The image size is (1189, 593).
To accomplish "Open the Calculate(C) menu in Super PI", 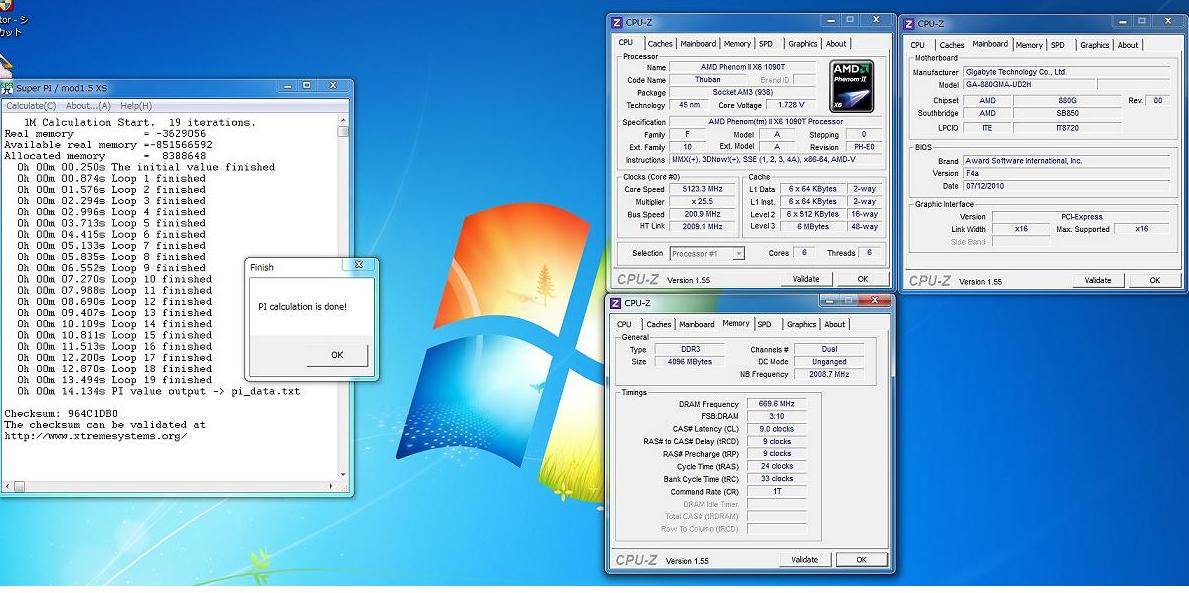I will coord(31,106).
